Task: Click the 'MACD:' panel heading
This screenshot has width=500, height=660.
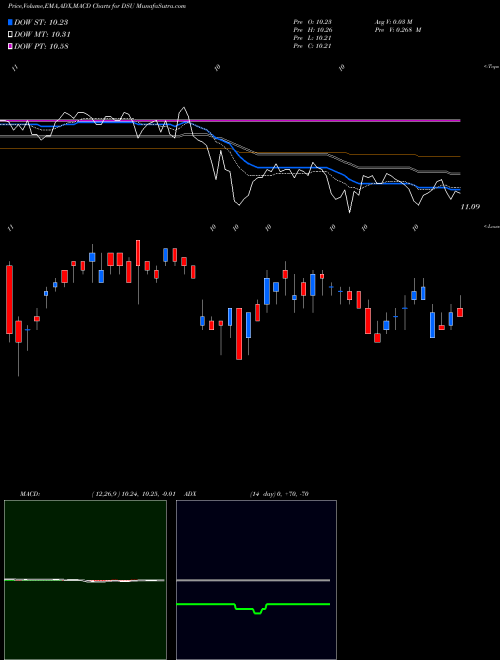Action: (x=29, y=494)
